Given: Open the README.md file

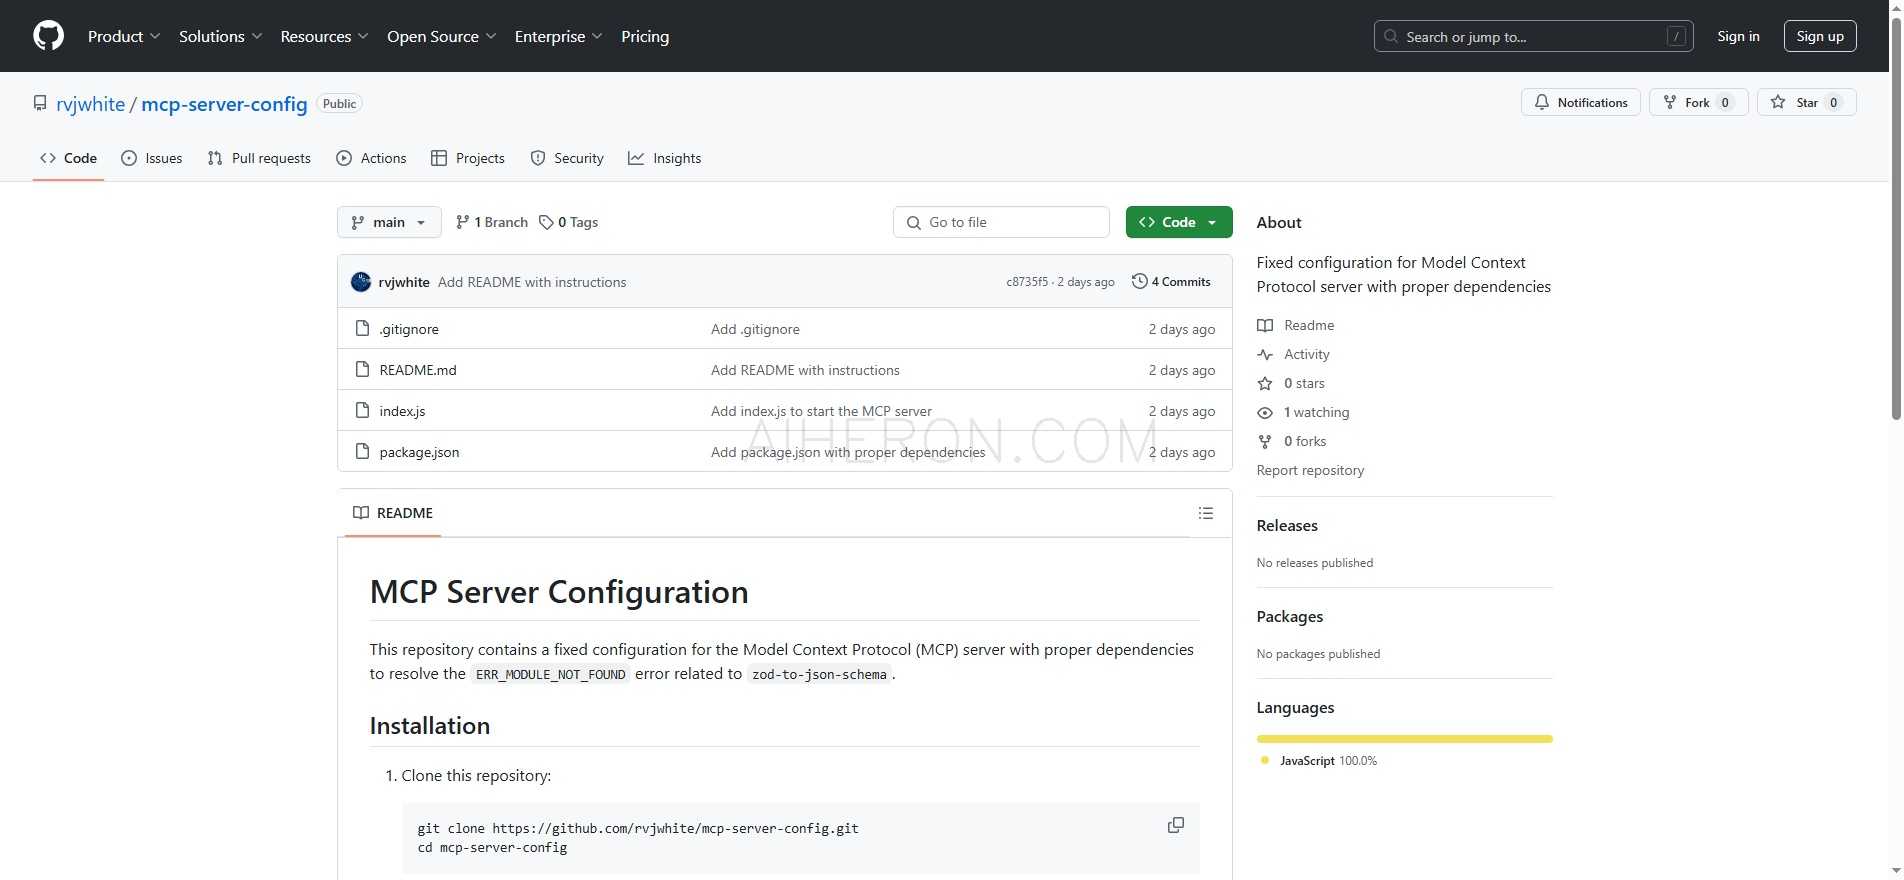Looking at the screenshot, I should point(418,370).
